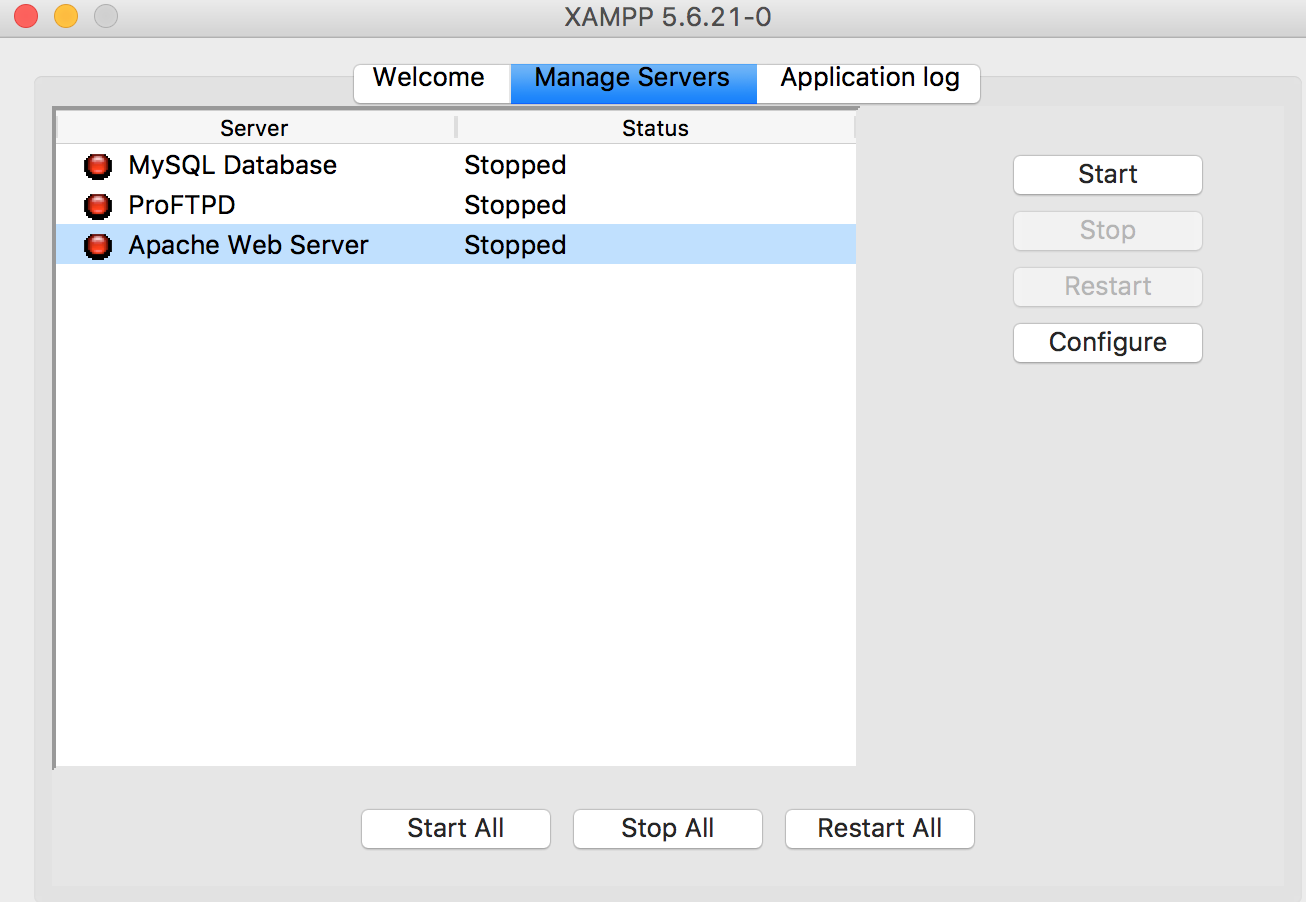Minimize the XAMPP window
Screen dimensions: 1306x902
66,17
